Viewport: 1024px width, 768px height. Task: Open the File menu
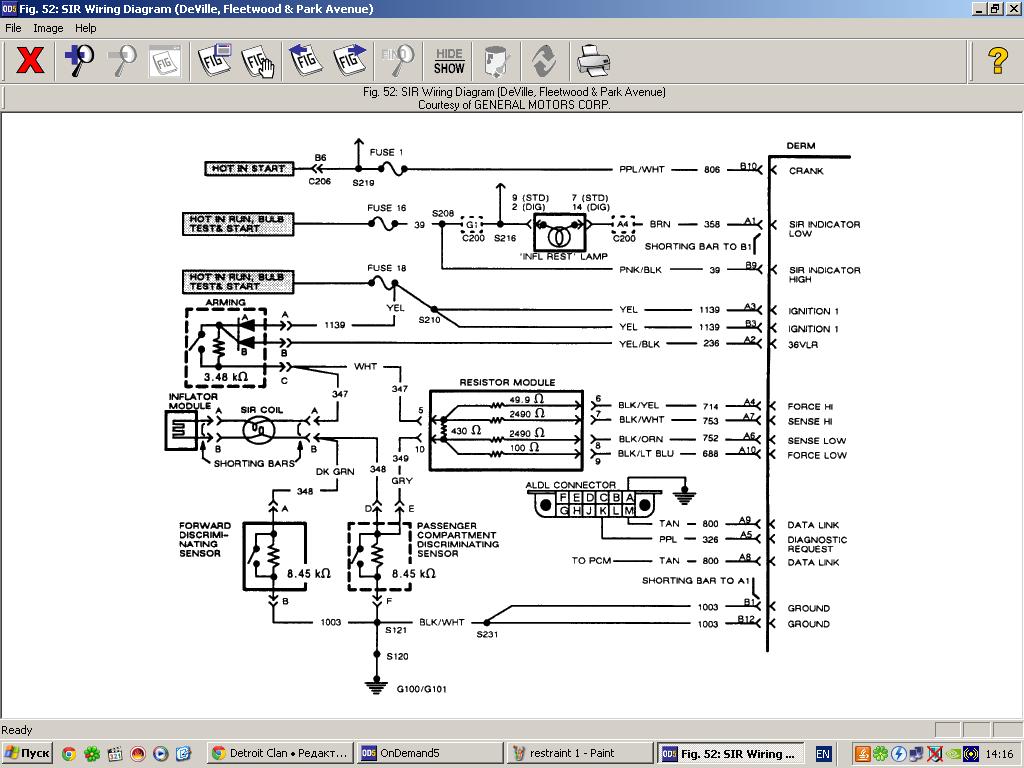point(13,28)
